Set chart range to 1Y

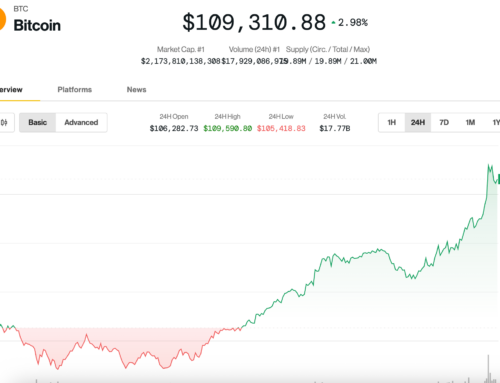pyautogui.click(x=496, y=123)
